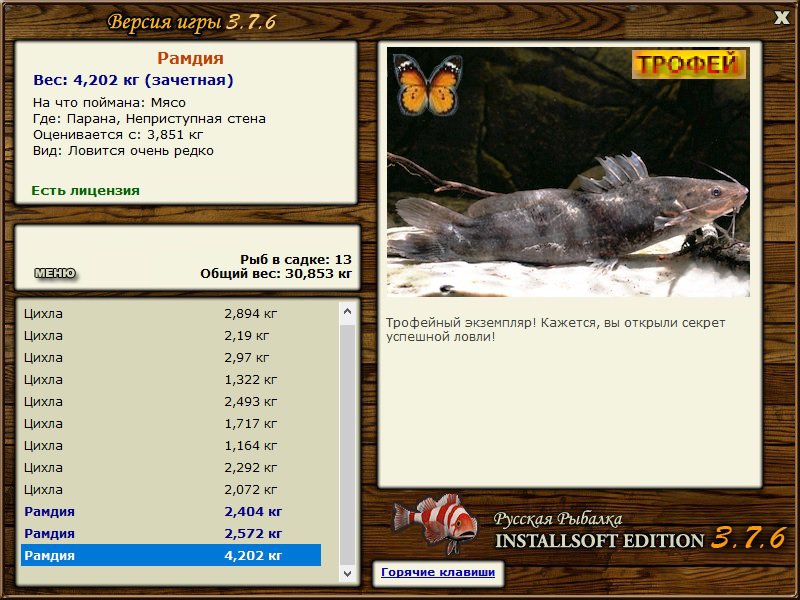Click the Рыб в садке: 13 text

point(296,259)
